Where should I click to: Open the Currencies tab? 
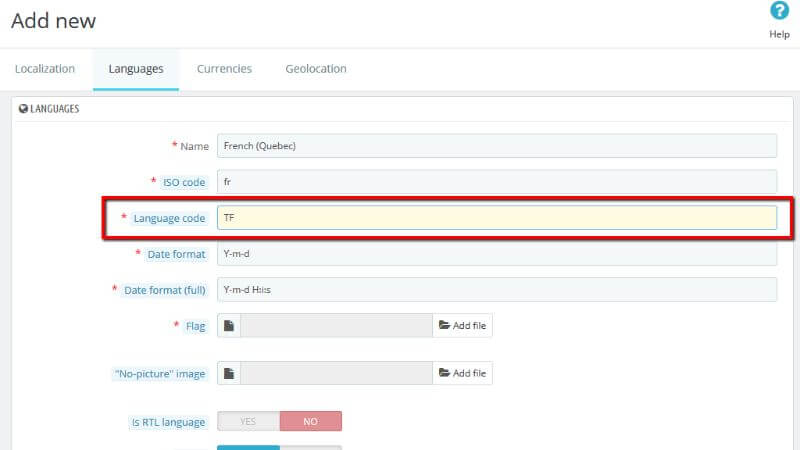click(224, 69)
